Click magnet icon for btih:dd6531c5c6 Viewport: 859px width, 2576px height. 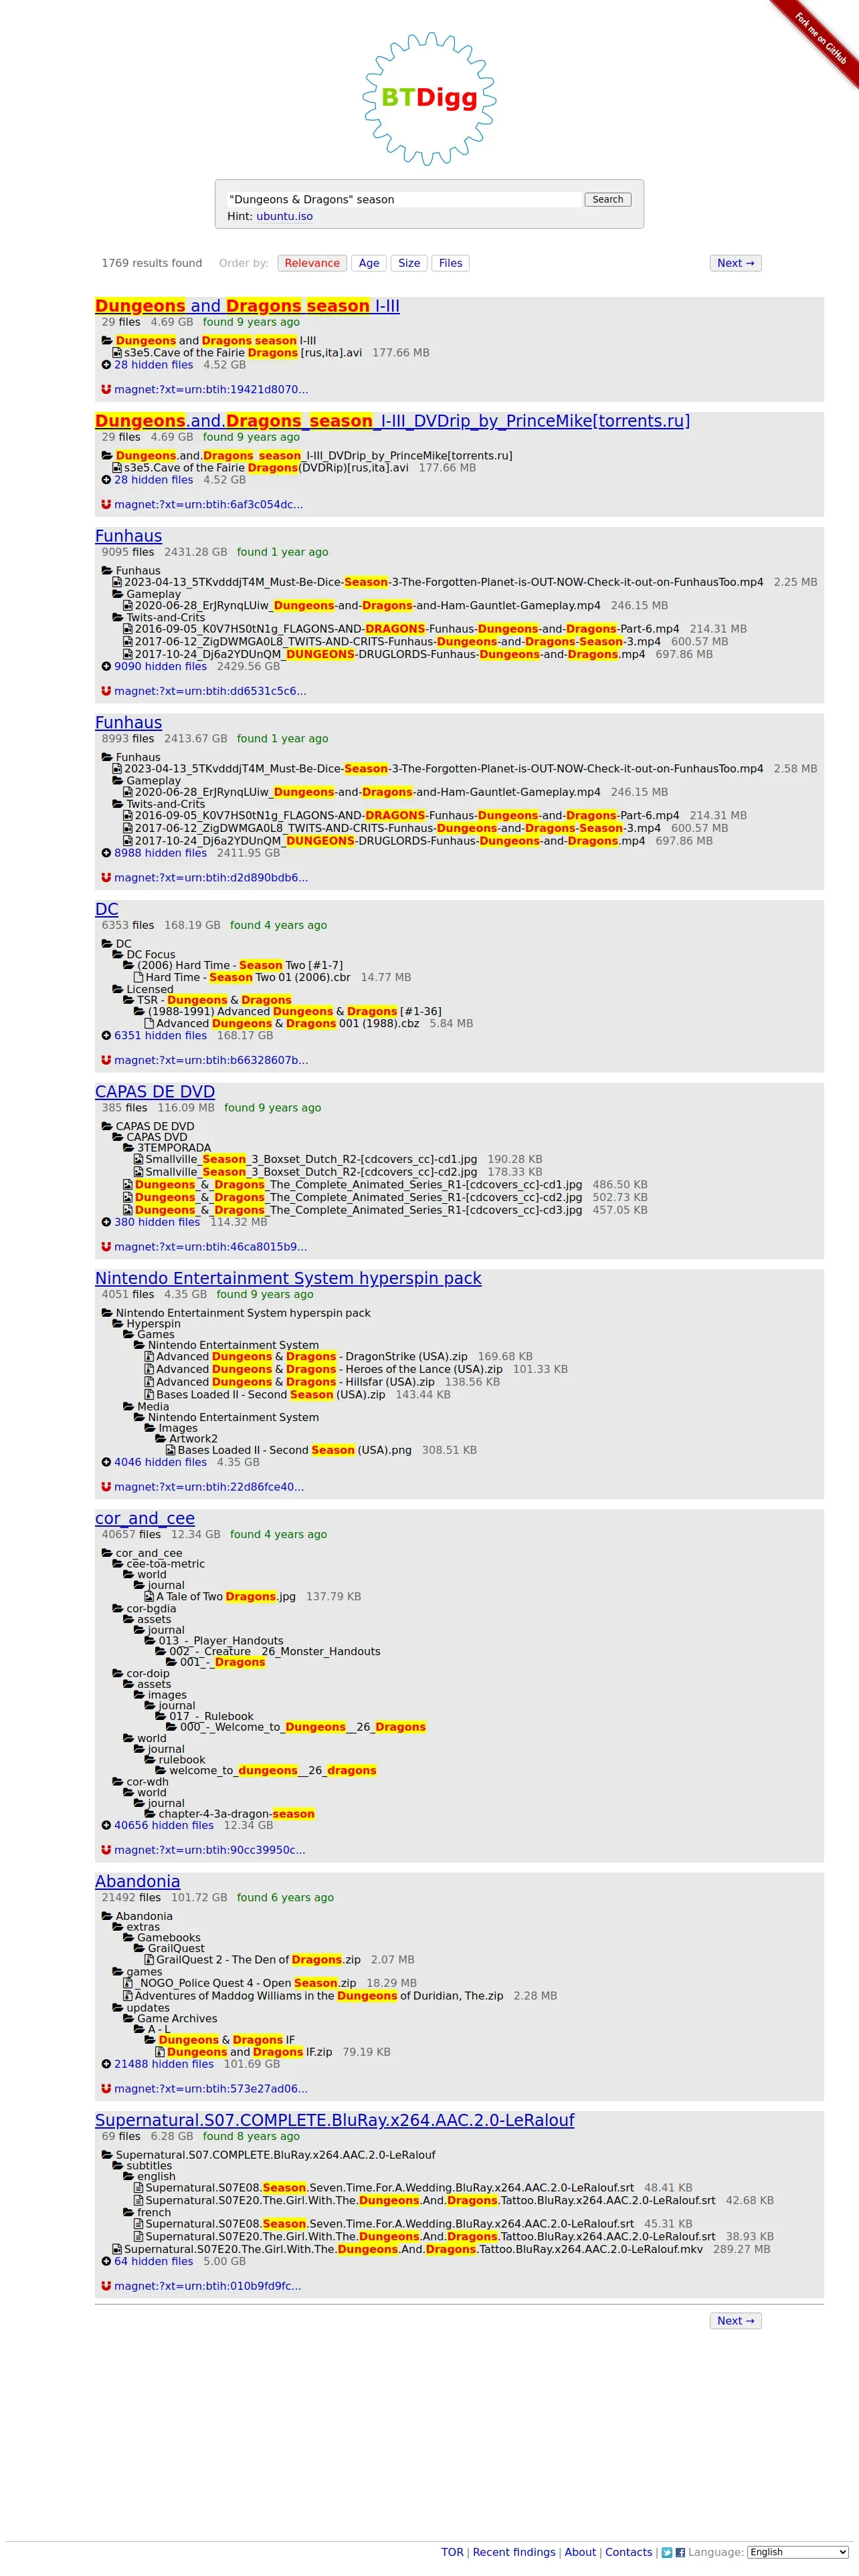106,691
